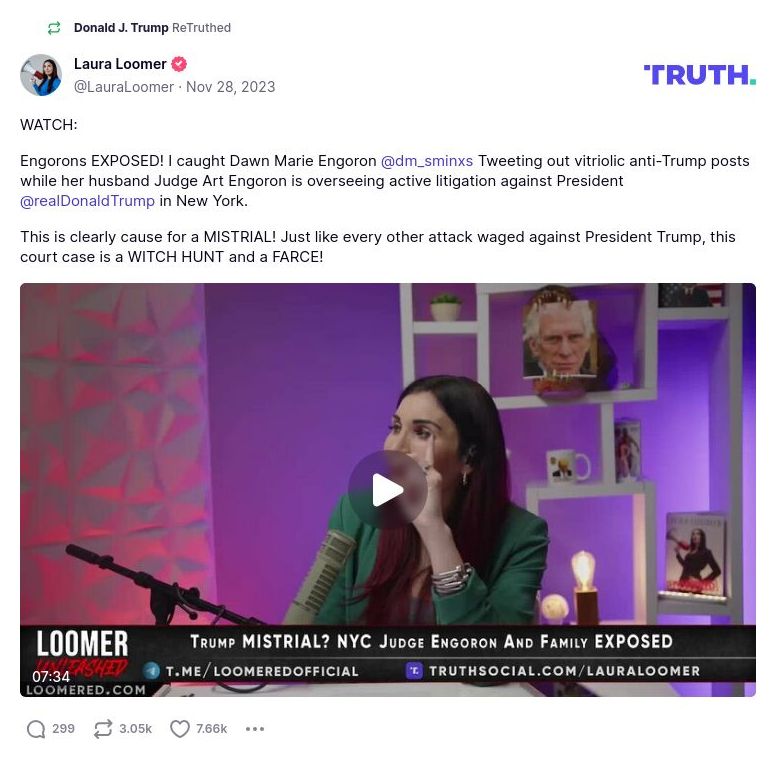The width and height of the screenshot is (777, 759).
Task: Open the TRUTH logo
Action: coord(700,75)
